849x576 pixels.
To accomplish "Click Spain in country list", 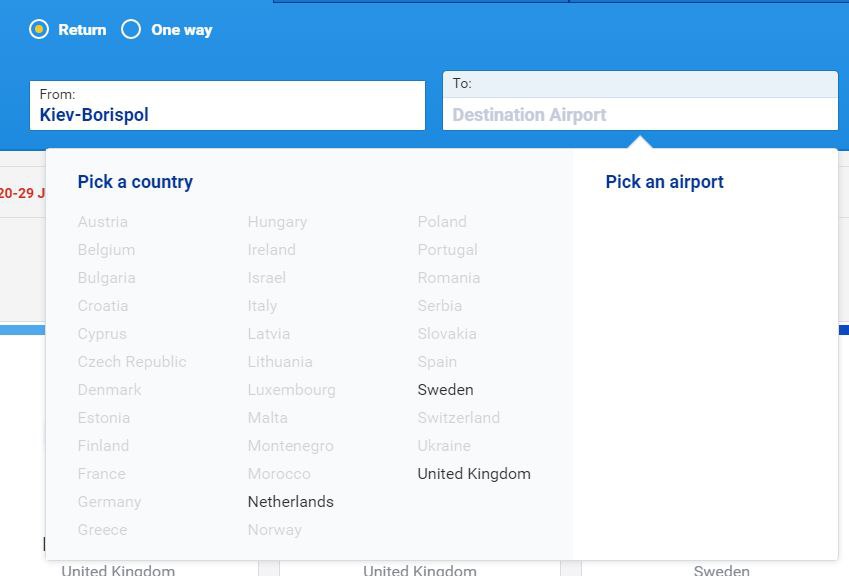I will (437, 362).
